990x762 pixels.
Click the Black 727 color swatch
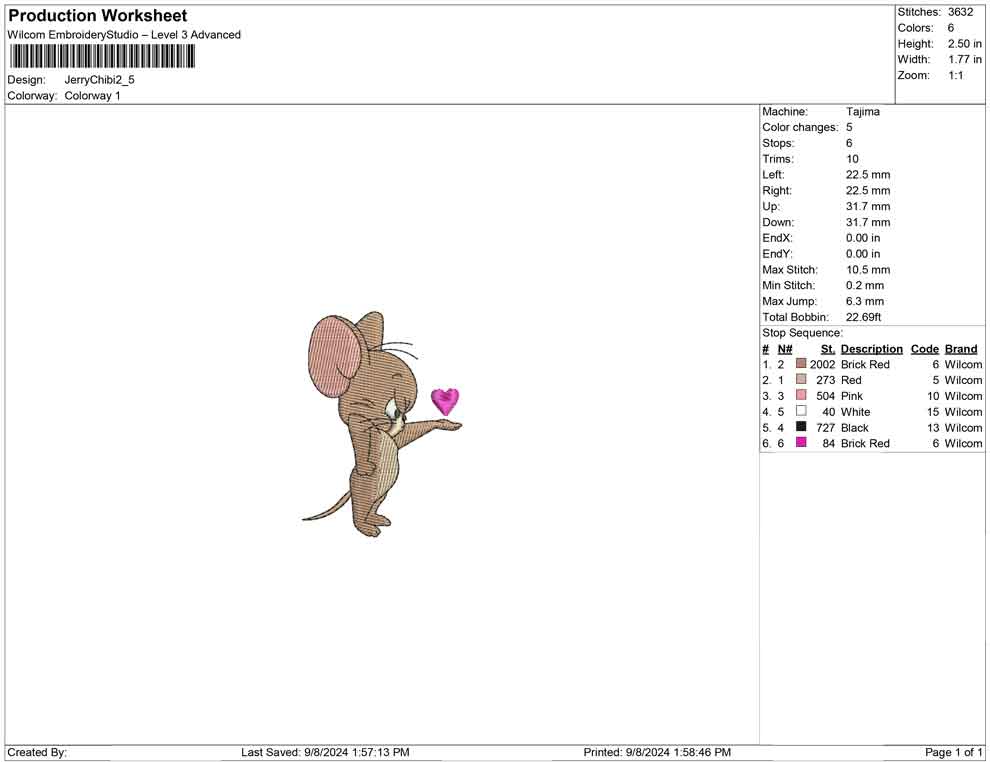coord(801,427)
